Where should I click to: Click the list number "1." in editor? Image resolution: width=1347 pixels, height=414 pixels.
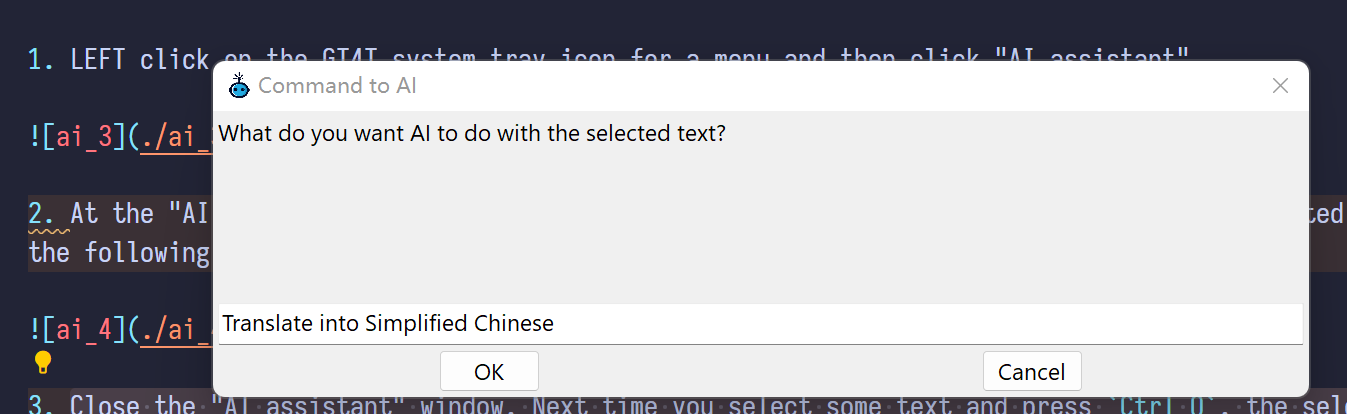tap(42, 61)
